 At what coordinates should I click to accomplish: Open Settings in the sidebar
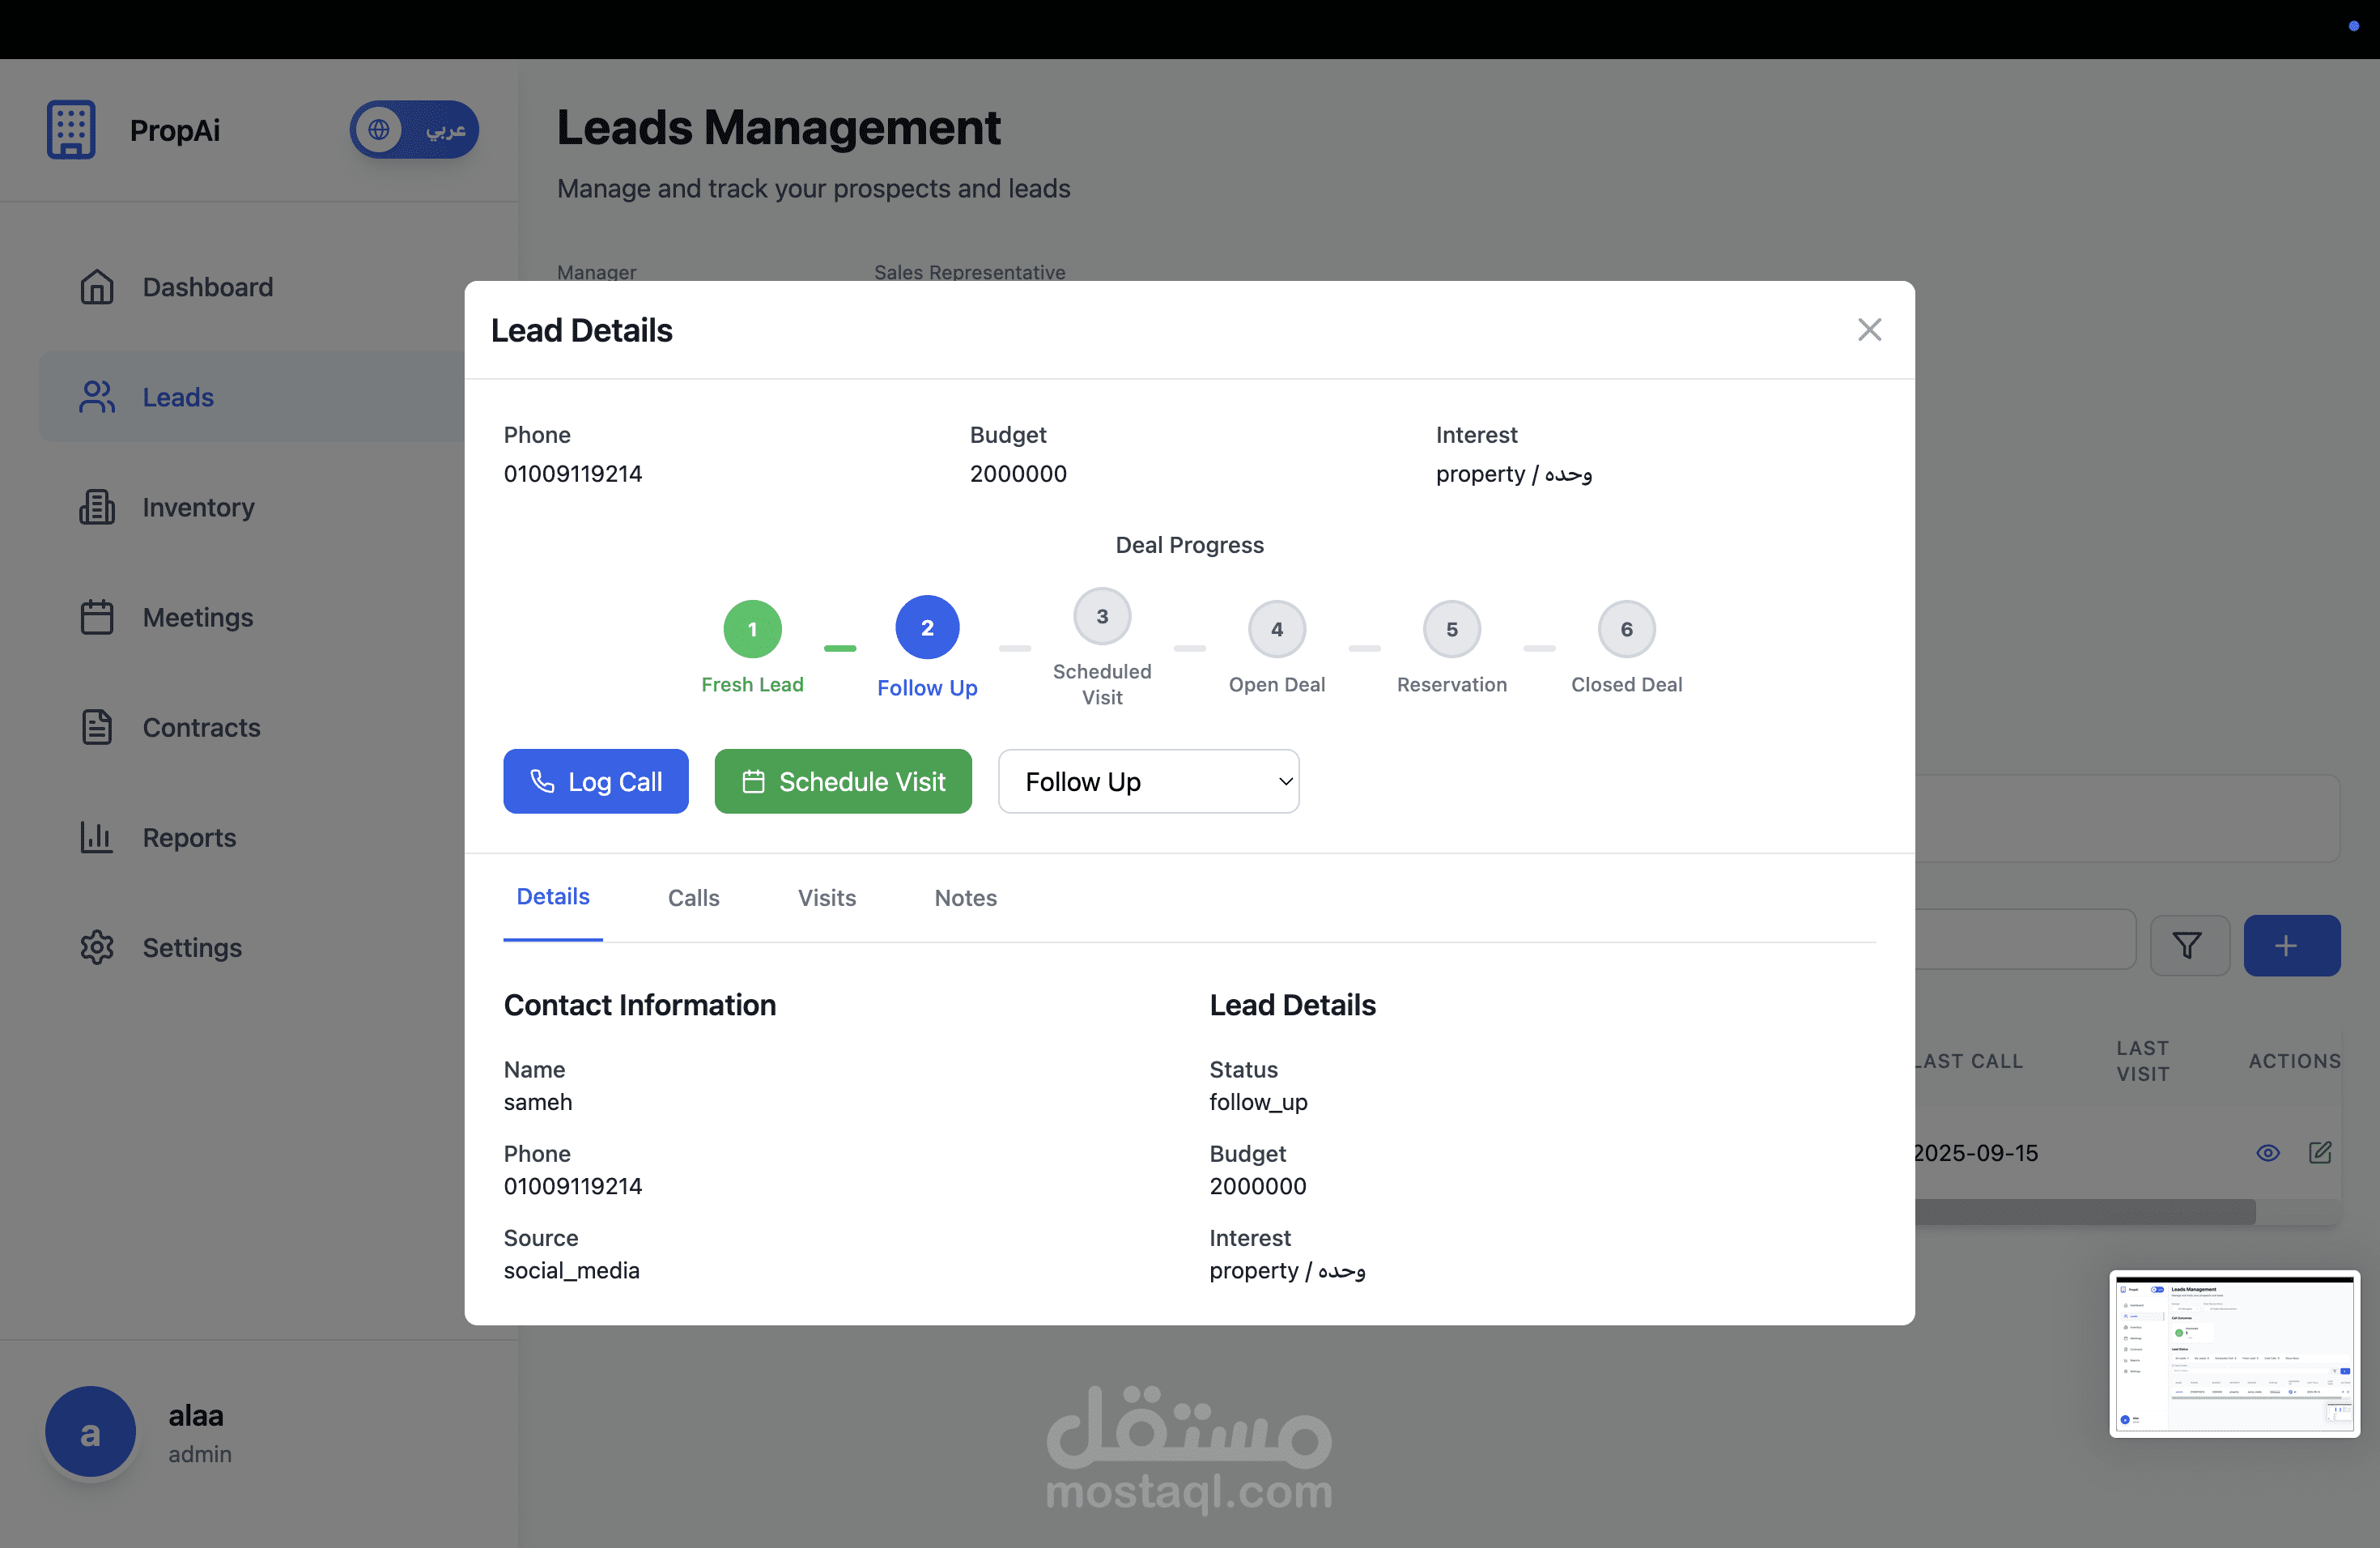pos(192,947)
